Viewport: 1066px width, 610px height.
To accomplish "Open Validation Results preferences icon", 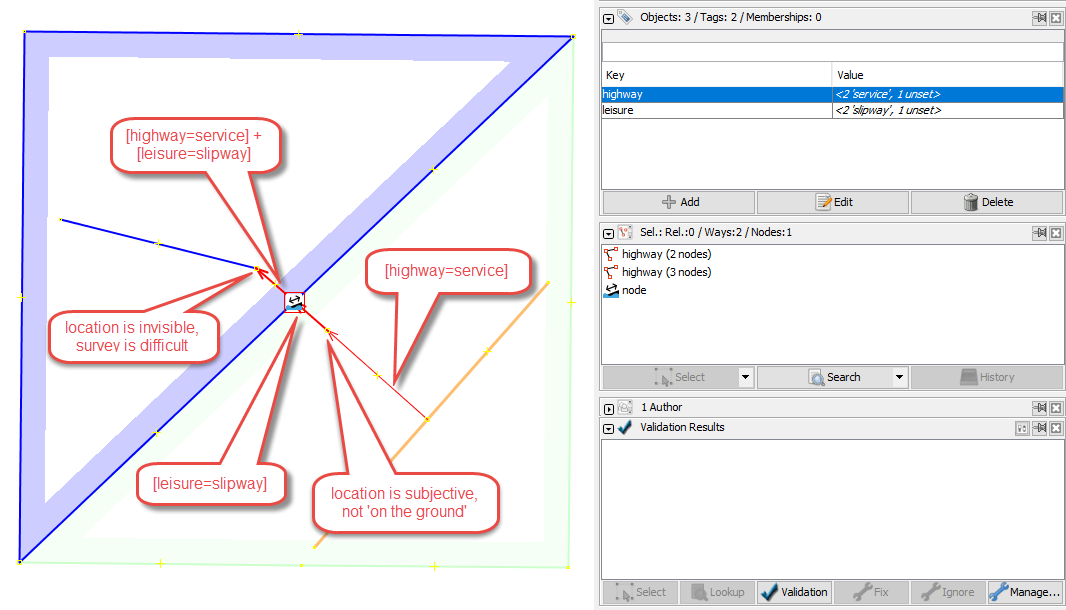I will (x=1022, y=428).
